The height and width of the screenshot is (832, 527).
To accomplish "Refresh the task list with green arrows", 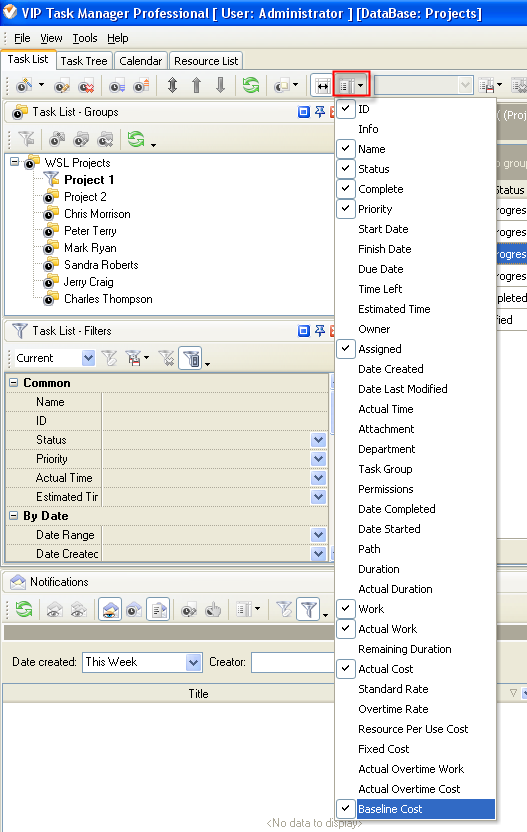I will click(250, 85).
